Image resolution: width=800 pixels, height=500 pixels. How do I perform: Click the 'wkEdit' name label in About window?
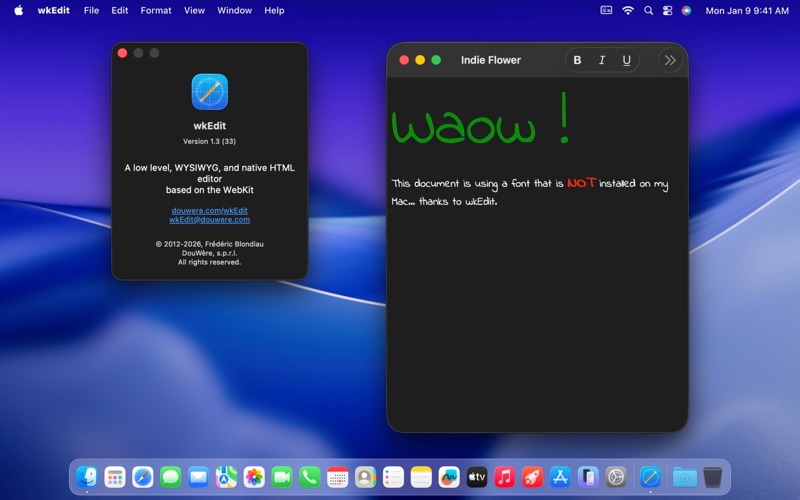pyautogui.click(x=210, y=126)
